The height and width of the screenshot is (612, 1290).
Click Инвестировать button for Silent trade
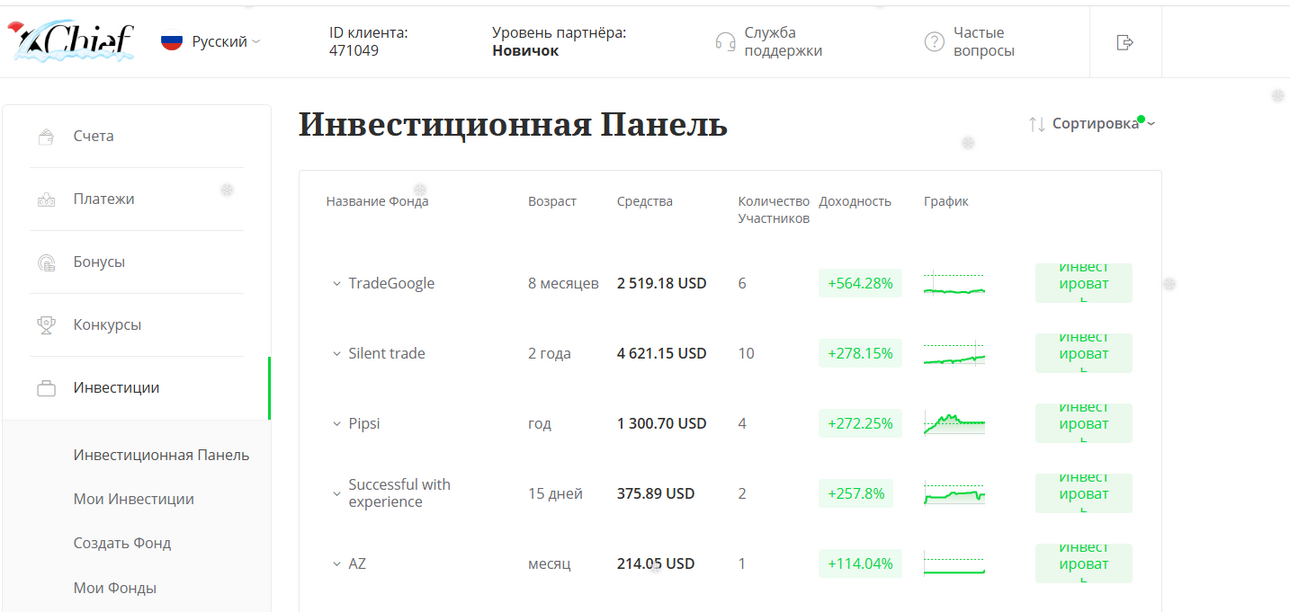tap(1084, 353)
